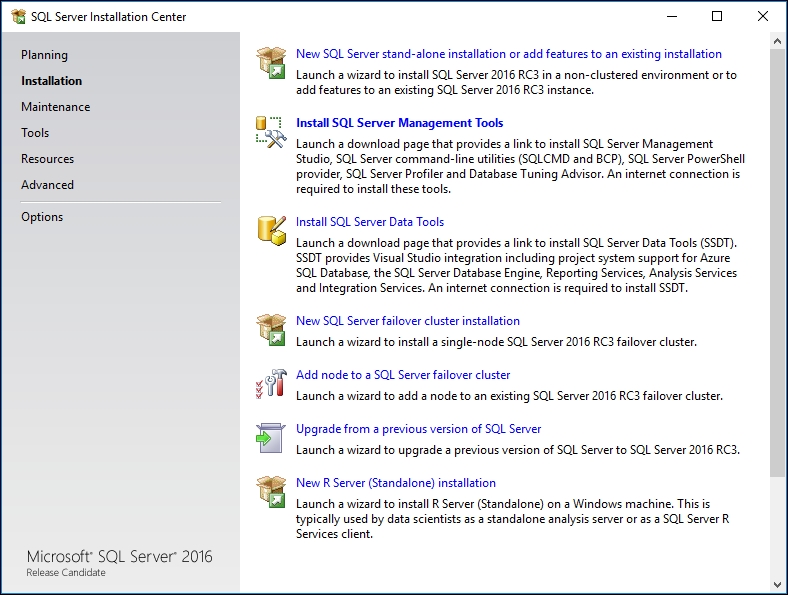Click the stand-alone installation box icon

(x=271, y=63)
